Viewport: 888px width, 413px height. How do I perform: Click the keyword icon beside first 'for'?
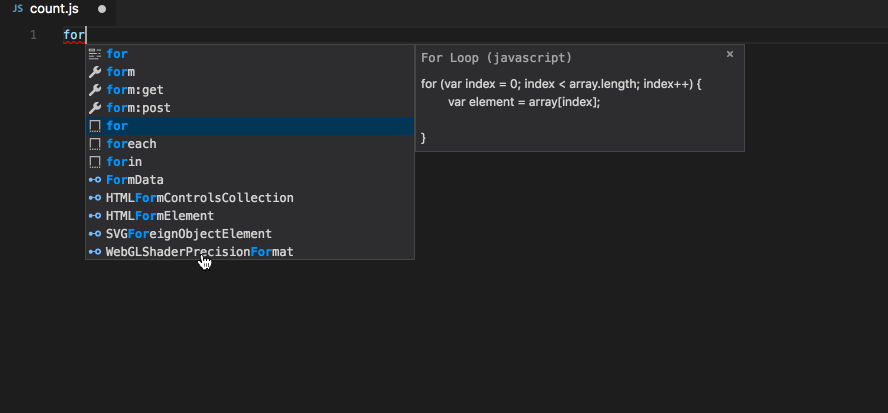95,54
